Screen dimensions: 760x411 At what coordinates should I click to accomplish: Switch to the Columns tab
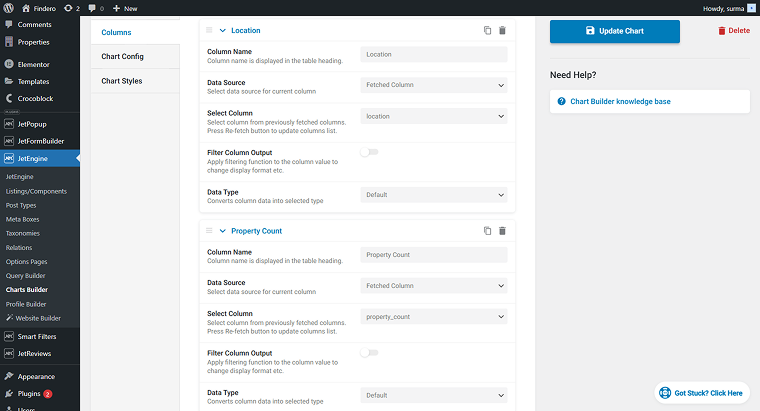[135, 32]
